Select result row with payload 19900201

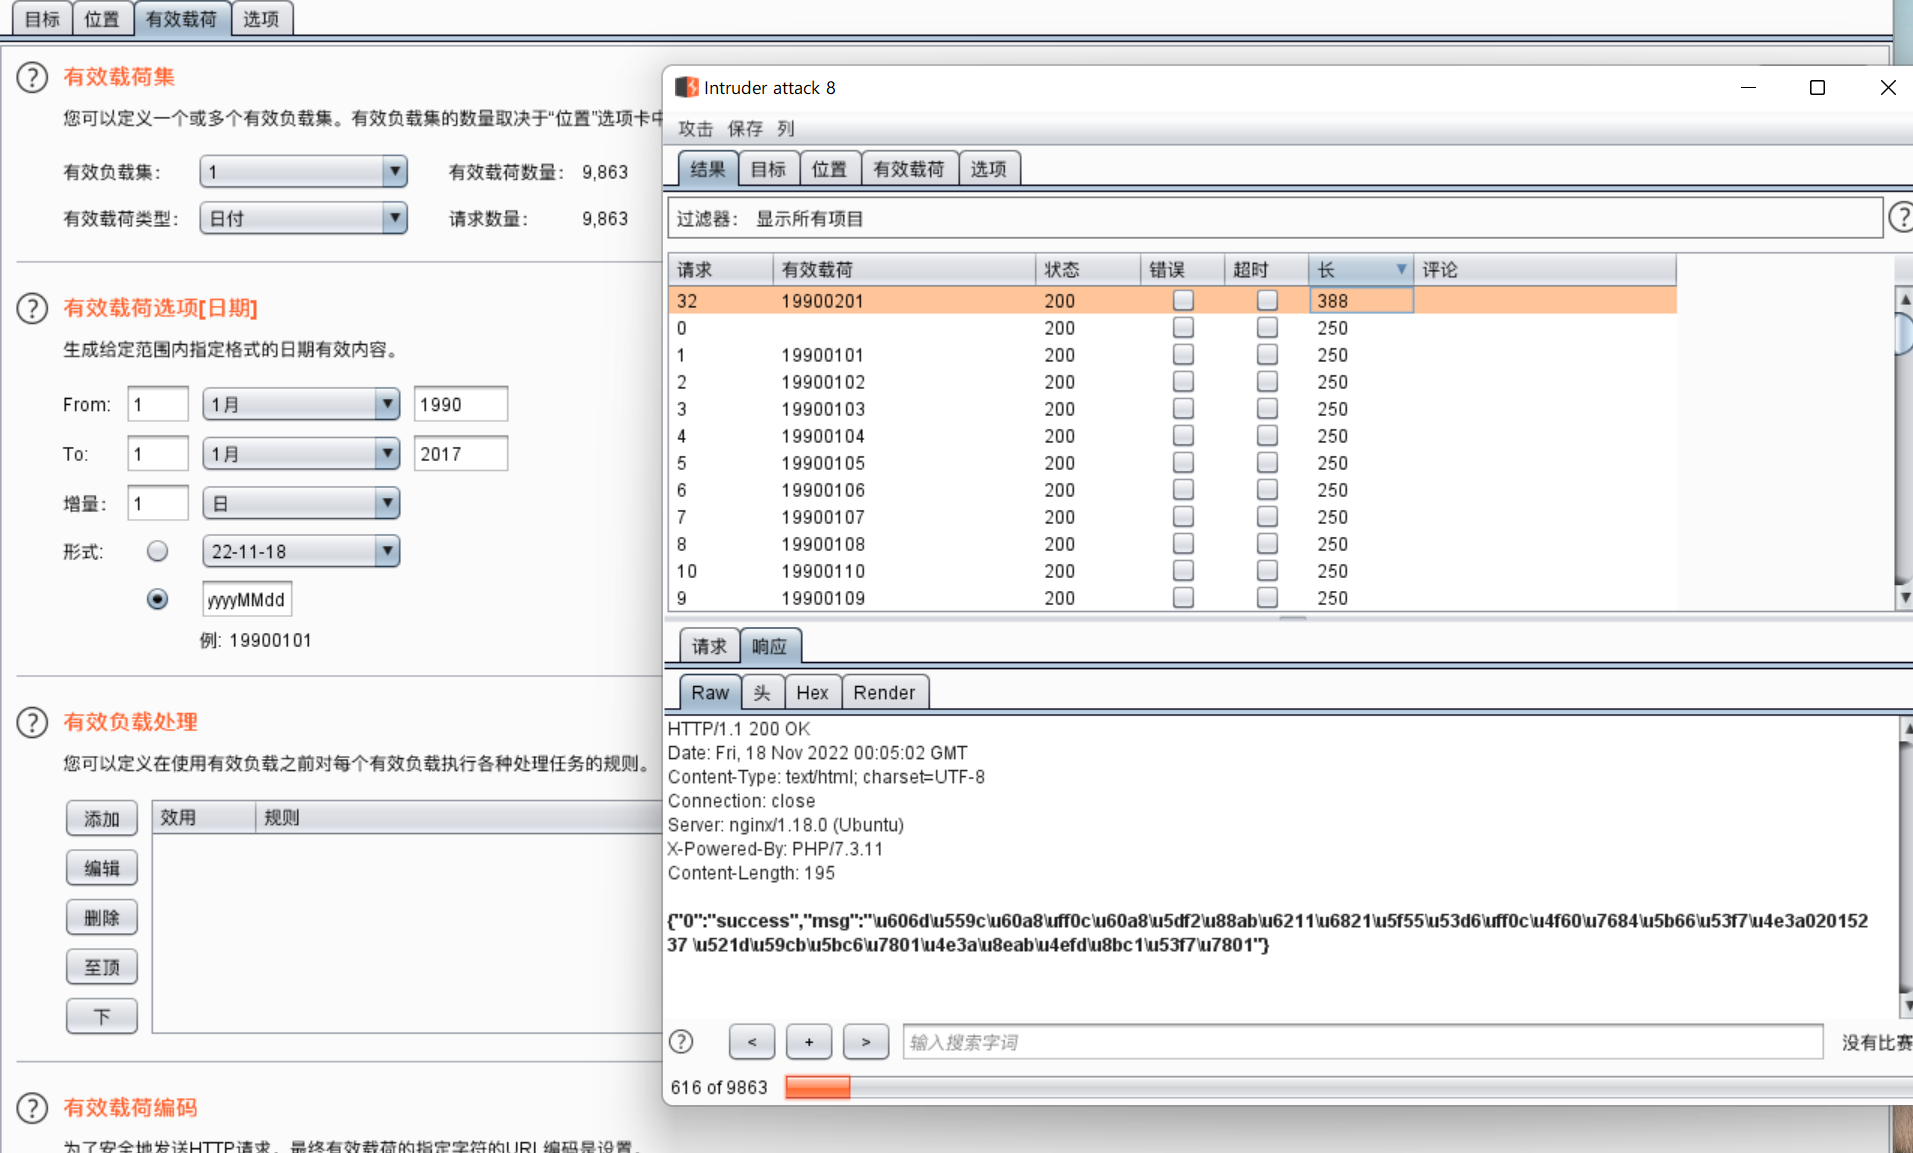[1172, 300]
